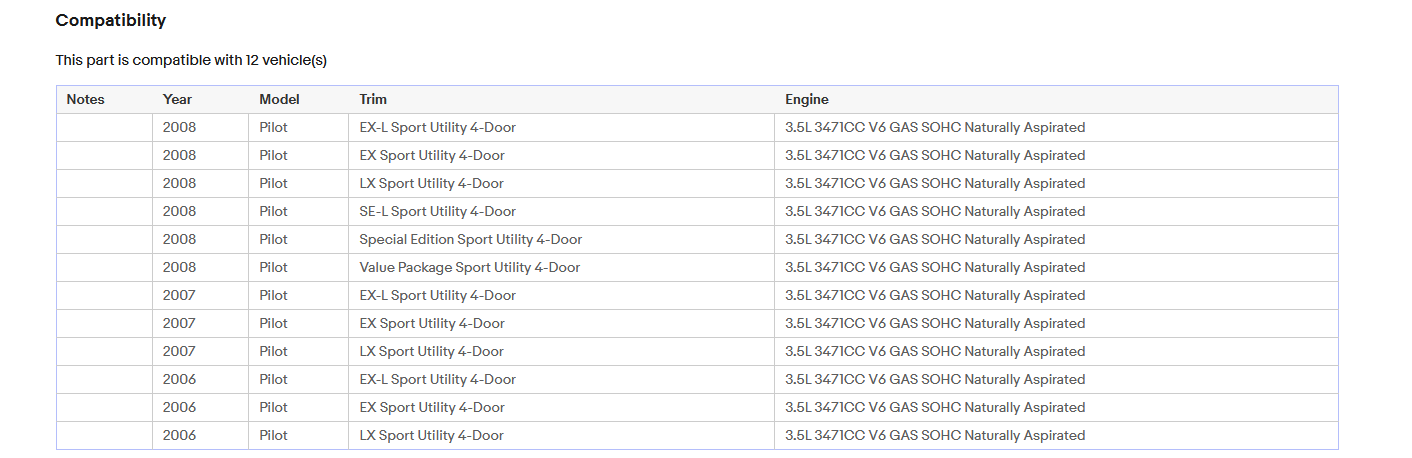
Task: Click Pilot in the 2008 EX-L row
Action: tap(273, 127)
